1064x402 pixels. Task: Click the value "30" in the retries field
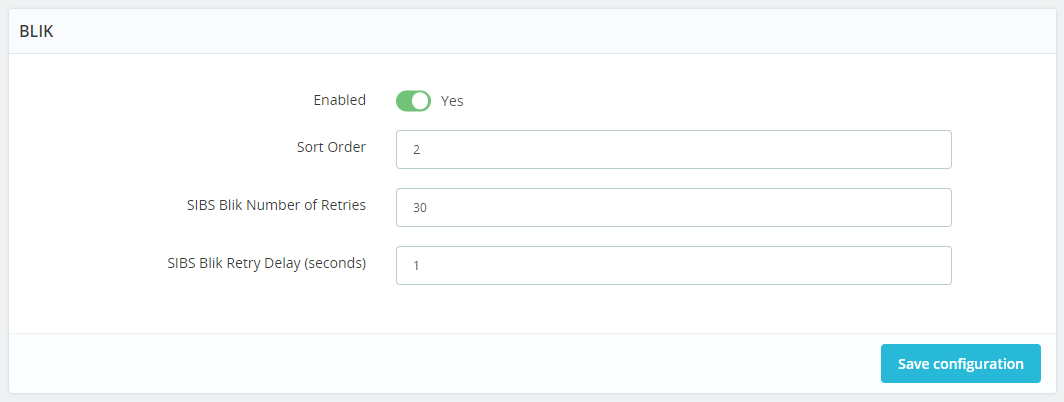pos(420,208)
